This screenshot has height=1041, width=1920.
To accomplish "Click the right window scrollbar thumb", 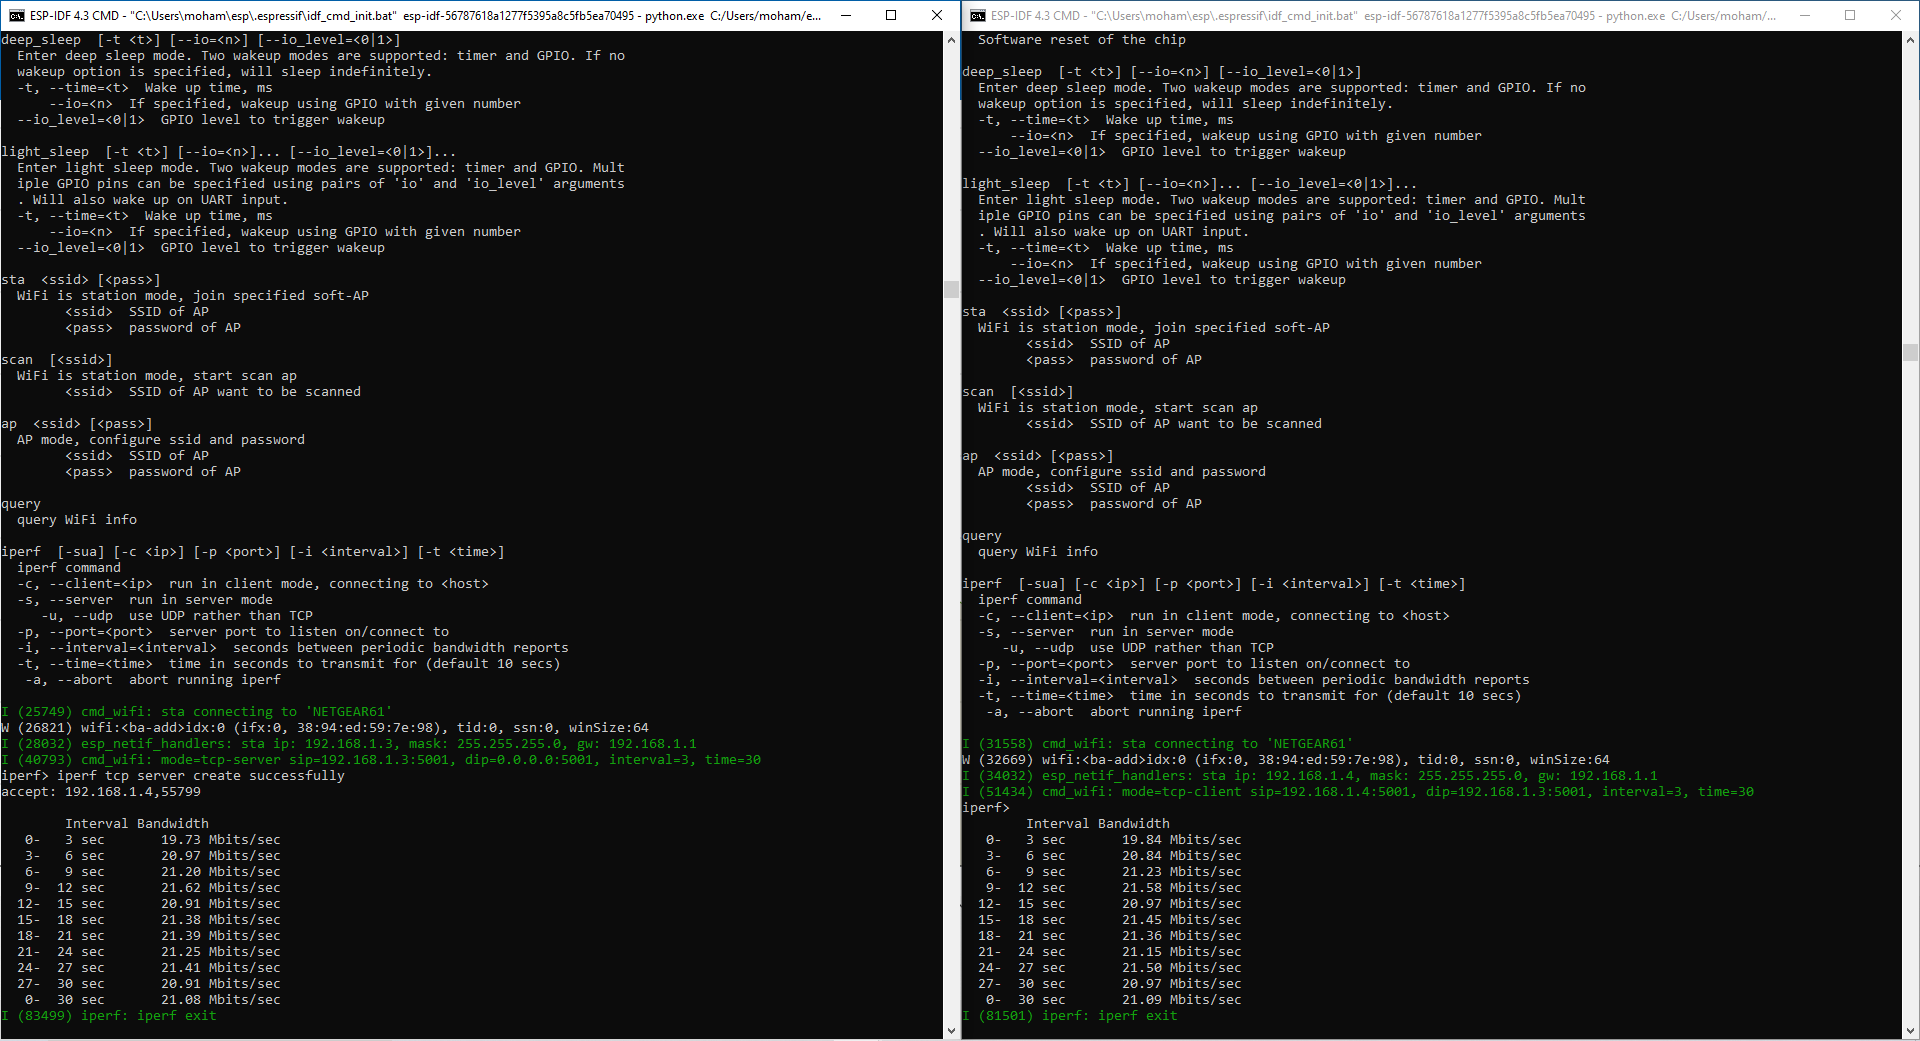I will point(1910,352).
